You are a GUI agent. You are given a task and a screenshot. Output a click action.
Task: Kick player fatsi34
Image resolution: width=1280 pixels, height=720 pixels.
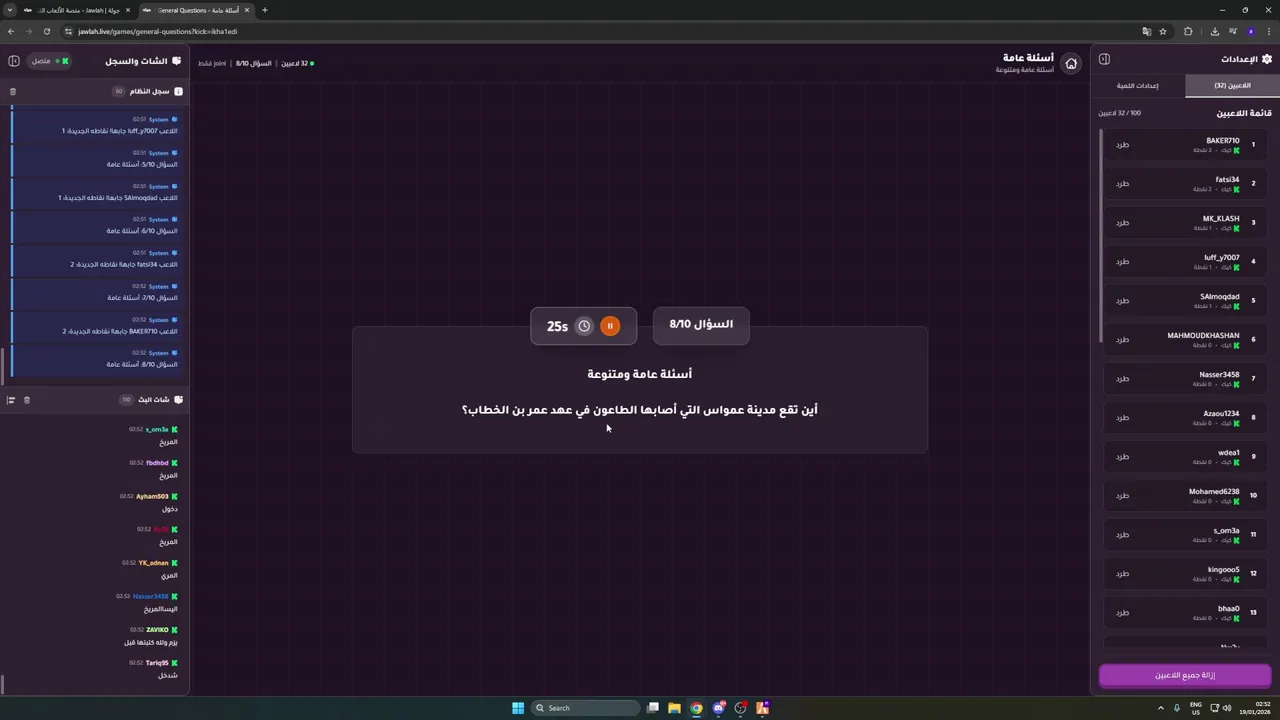(1122, 184)
